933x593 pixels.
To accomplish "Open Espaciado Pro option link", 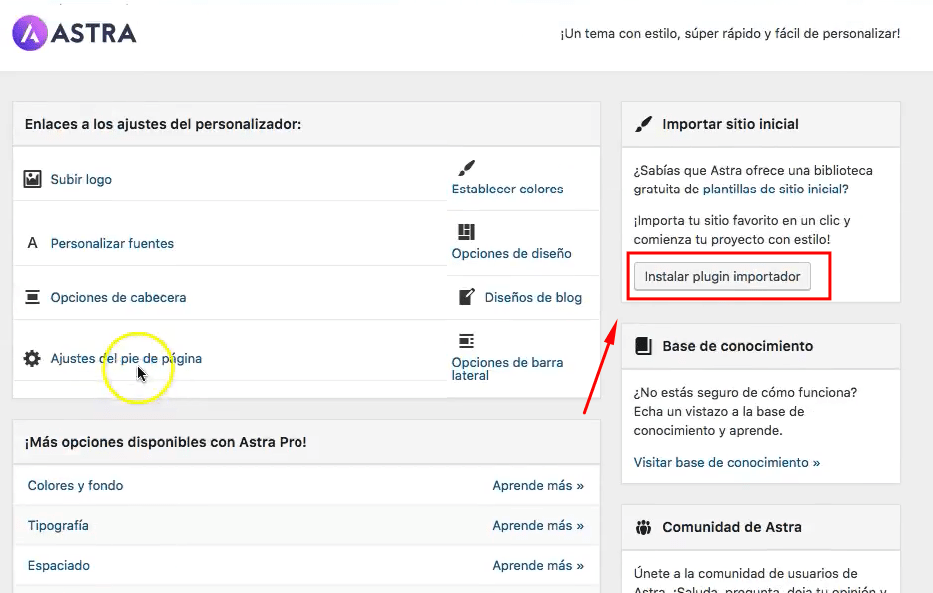I will 59,566.
